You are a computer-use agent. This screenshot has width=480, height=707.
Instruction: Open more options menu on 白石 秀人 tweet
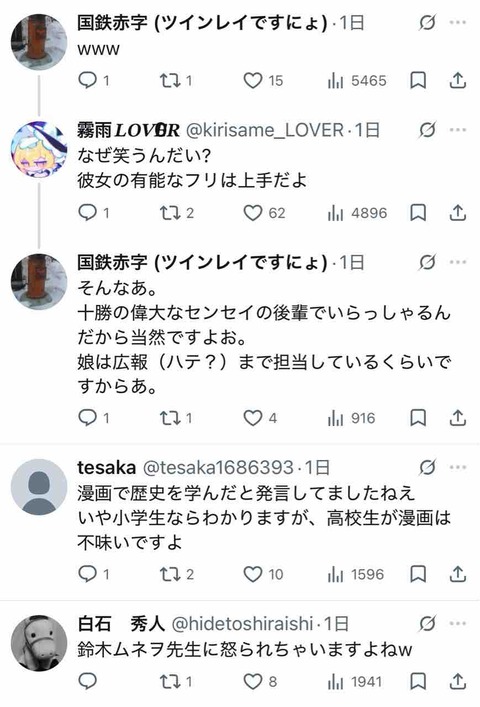coord(458,624)
